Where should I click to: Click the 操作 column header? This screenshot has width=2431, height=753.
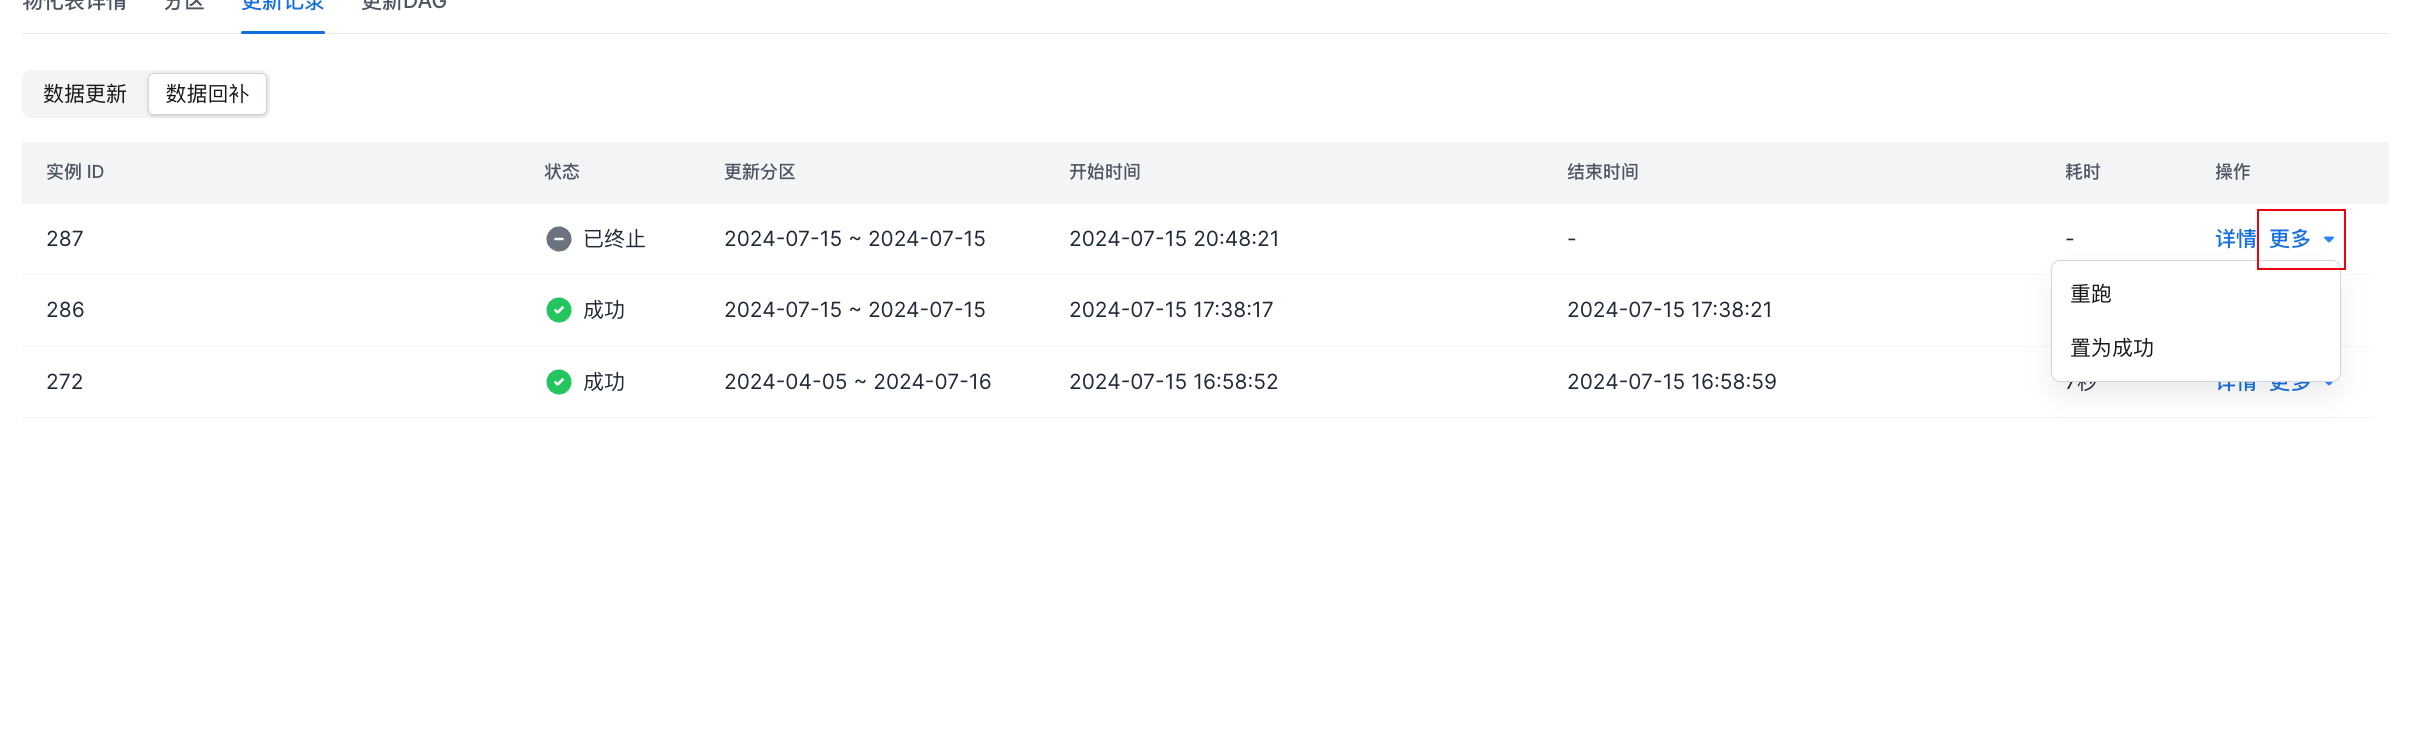(x=2232, y=172)
